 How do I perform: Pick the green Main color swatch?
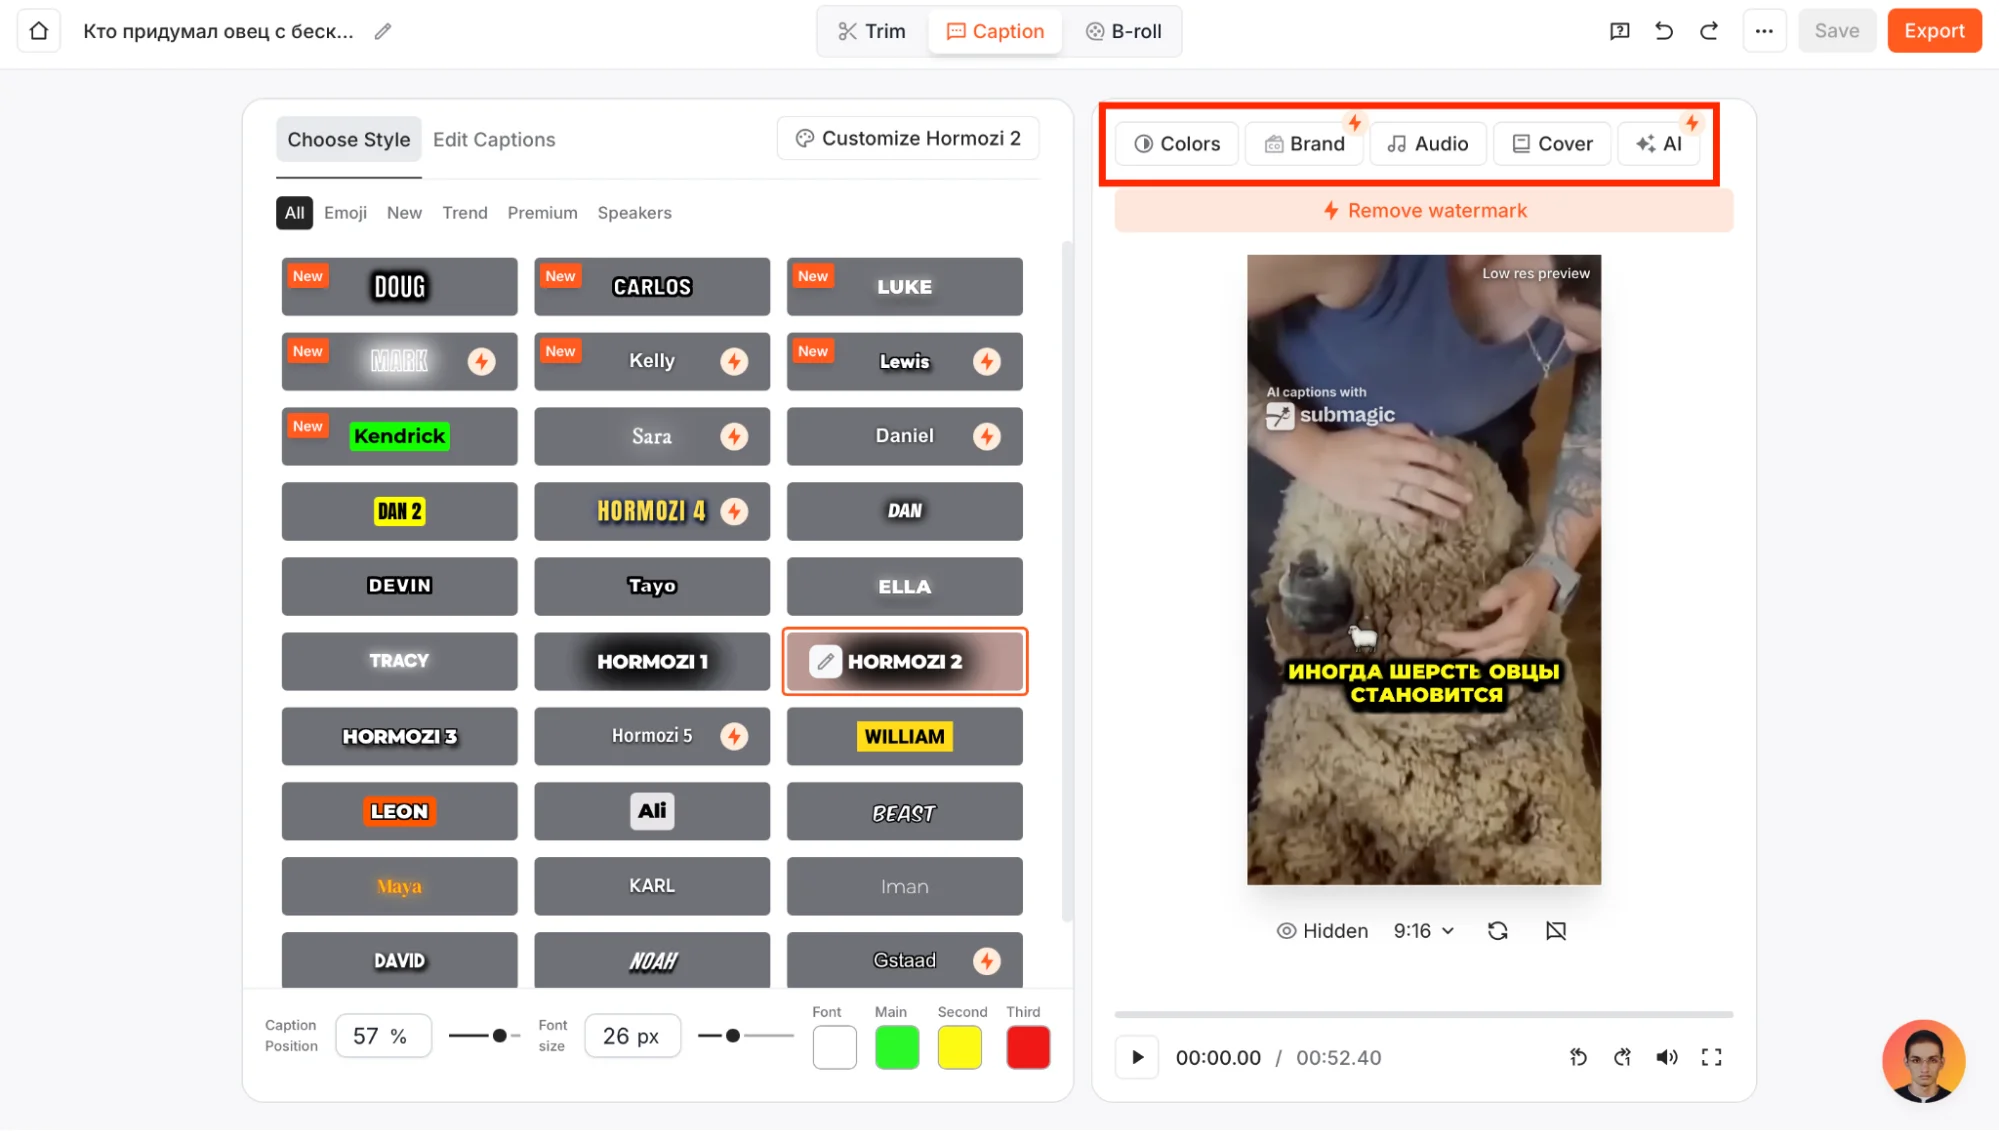(897, 1048)
